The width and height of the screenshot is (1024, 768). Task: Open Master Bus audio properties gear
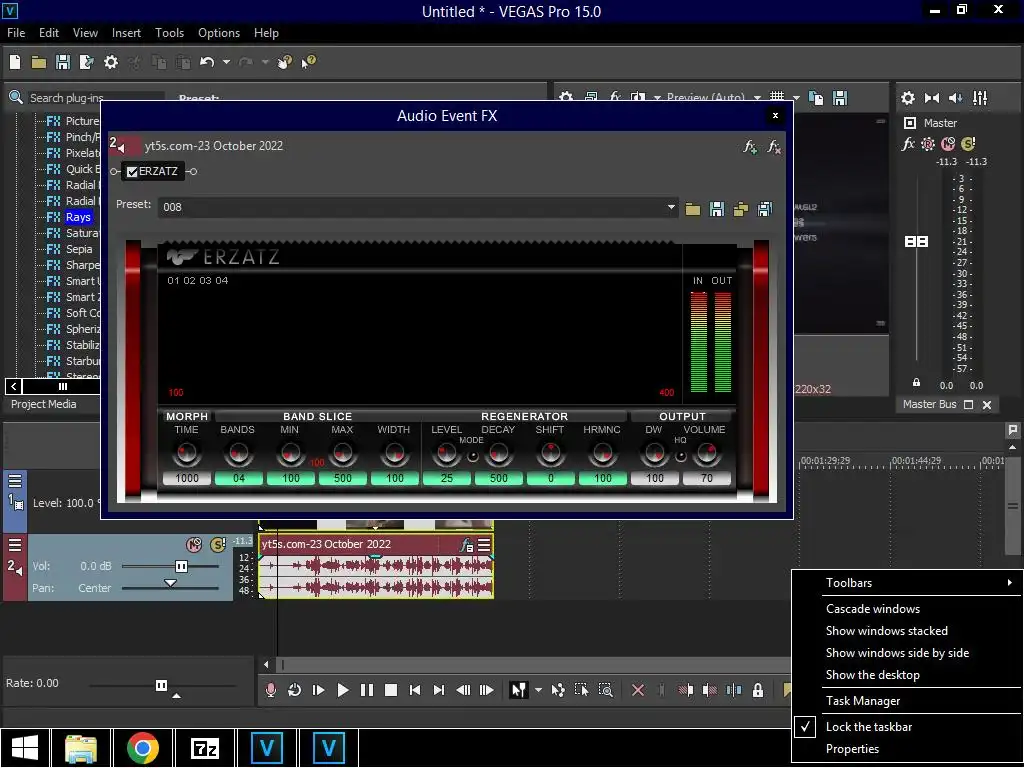coord(908,98)
